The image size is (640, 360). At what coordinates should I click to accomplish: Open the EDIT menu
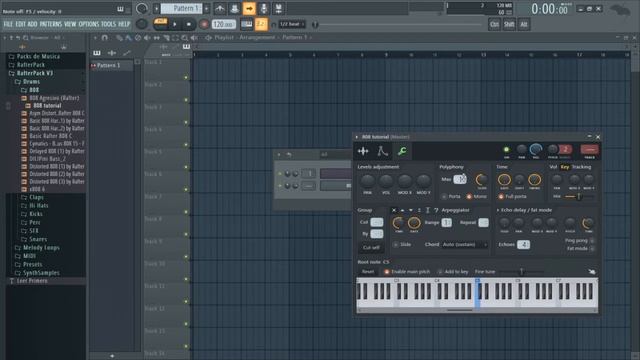pos(20,24)
